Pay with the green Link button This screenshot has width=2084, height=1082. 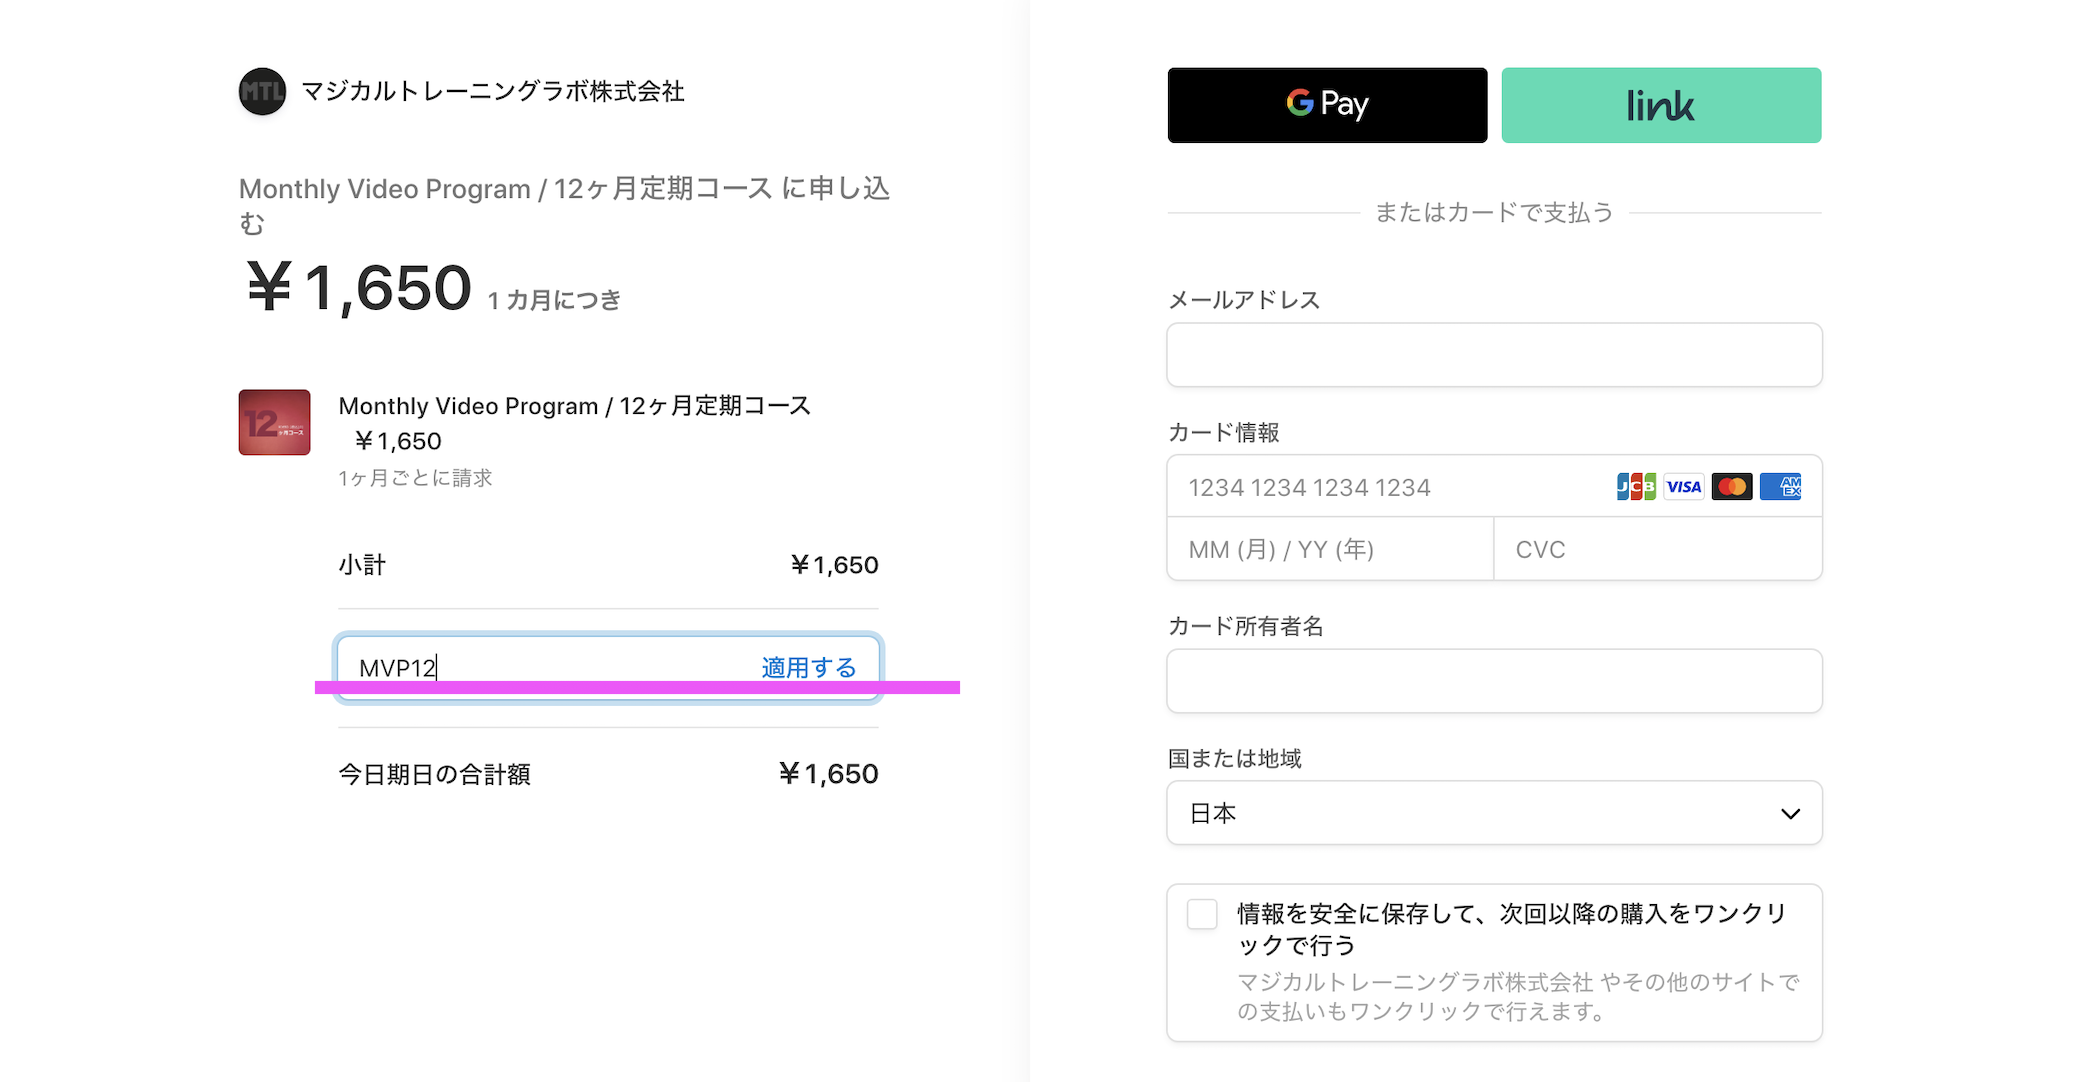click(x=1661, y=105)
